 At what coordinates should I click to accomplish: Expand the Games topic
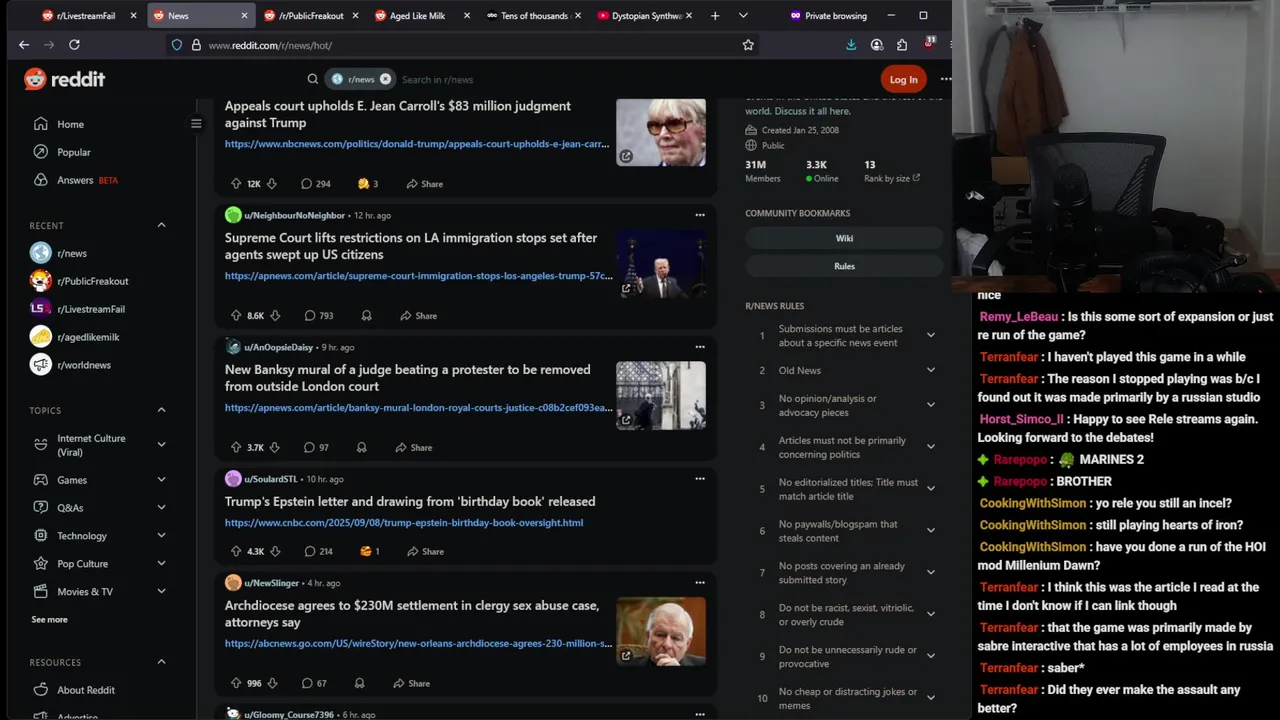[161, 480]
